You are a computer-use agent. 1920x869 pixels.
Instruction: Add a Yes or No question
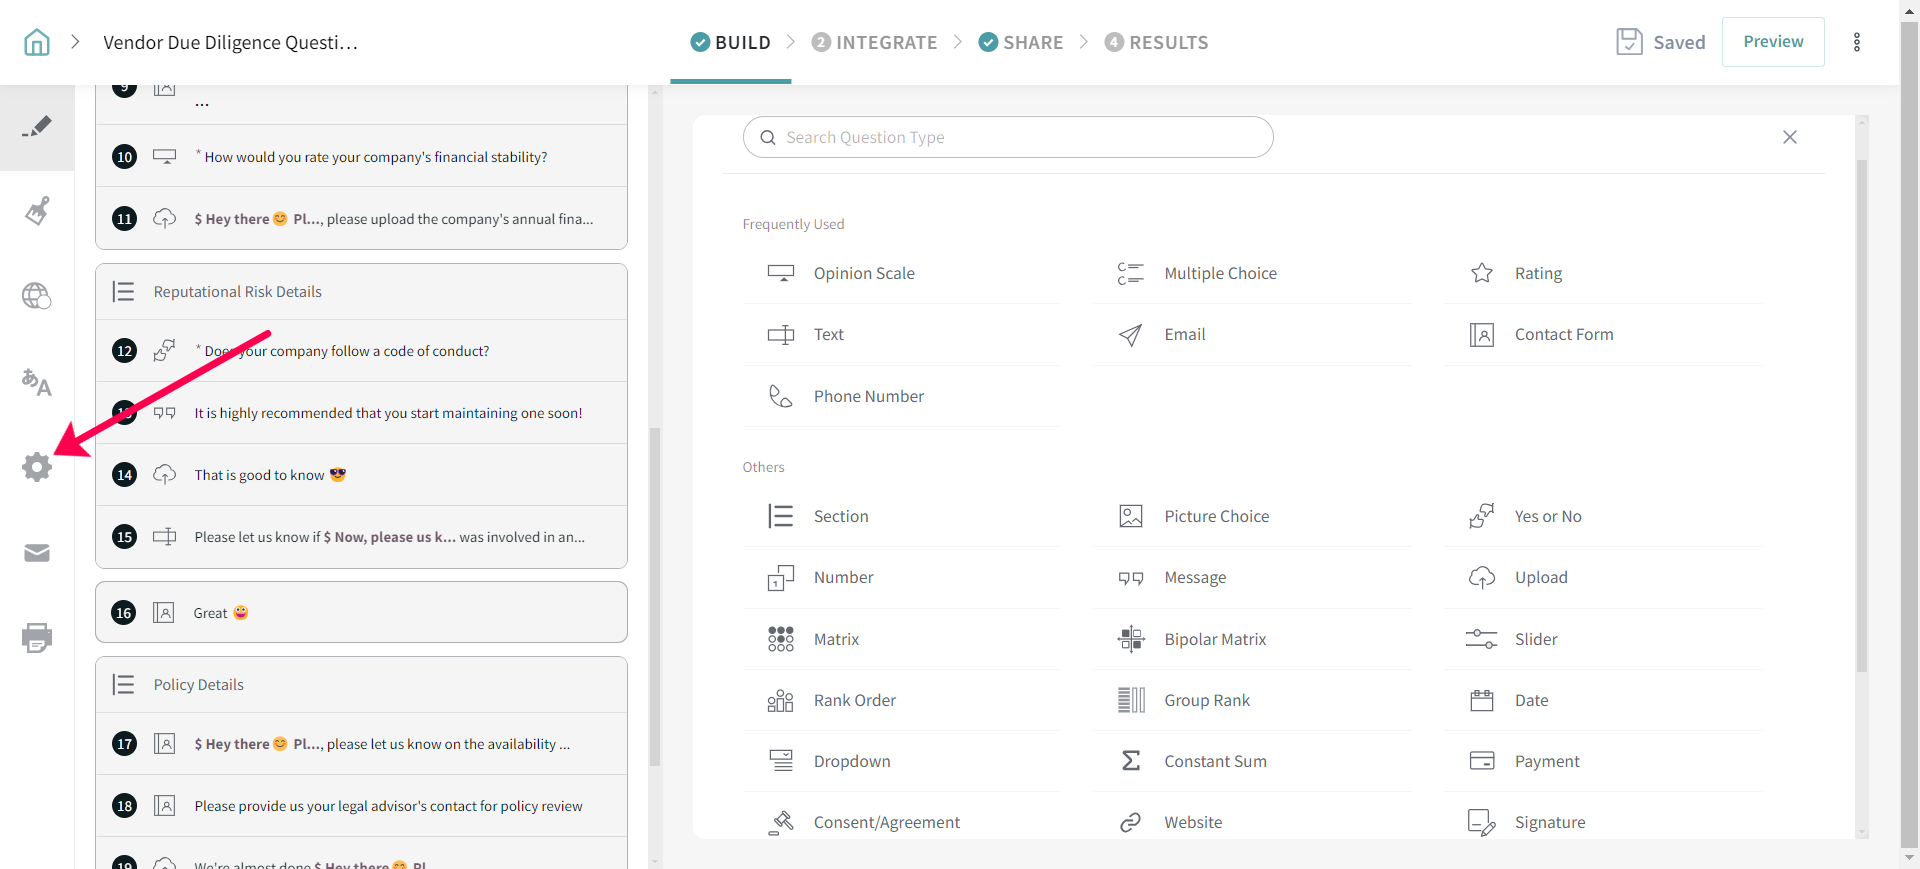point(1547,516)
